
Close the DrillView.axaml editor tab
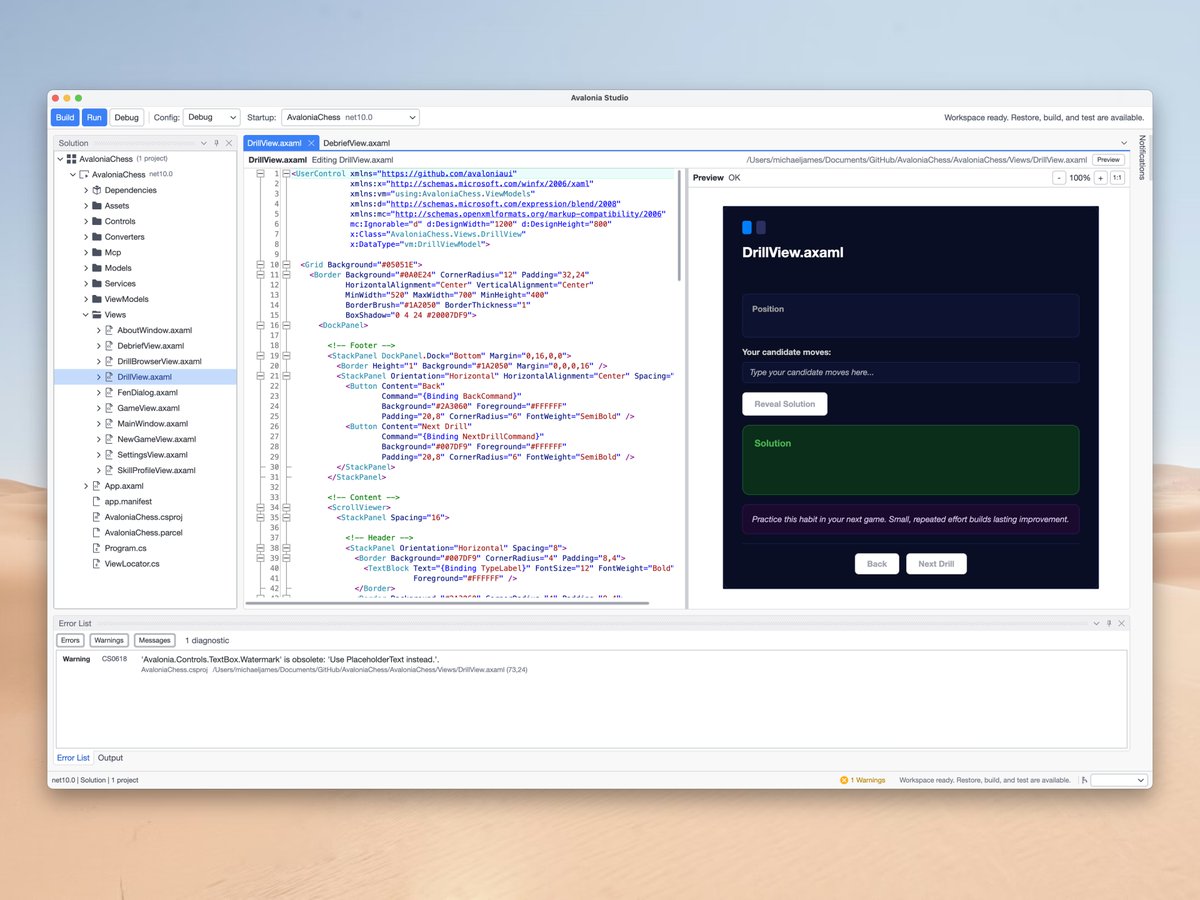(311, 143)
